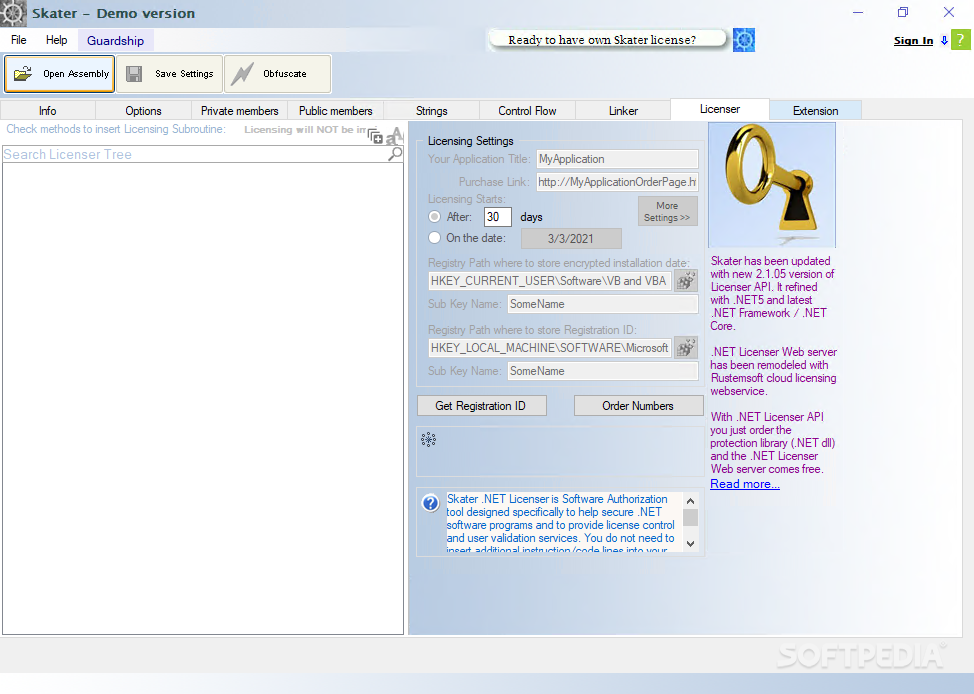
Task: Click Sub Key Name field under Registration ID path
Action: coord(603,371)
